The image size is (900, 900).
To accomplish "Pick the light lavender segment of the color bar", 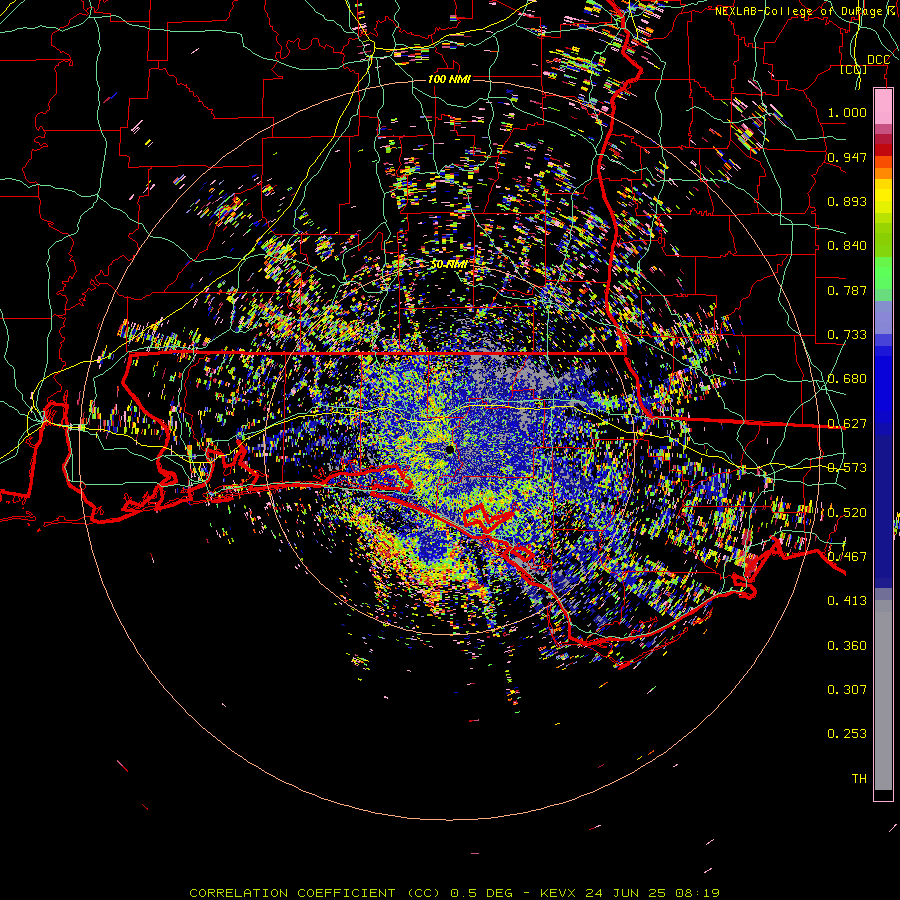I will pos(883,317).
